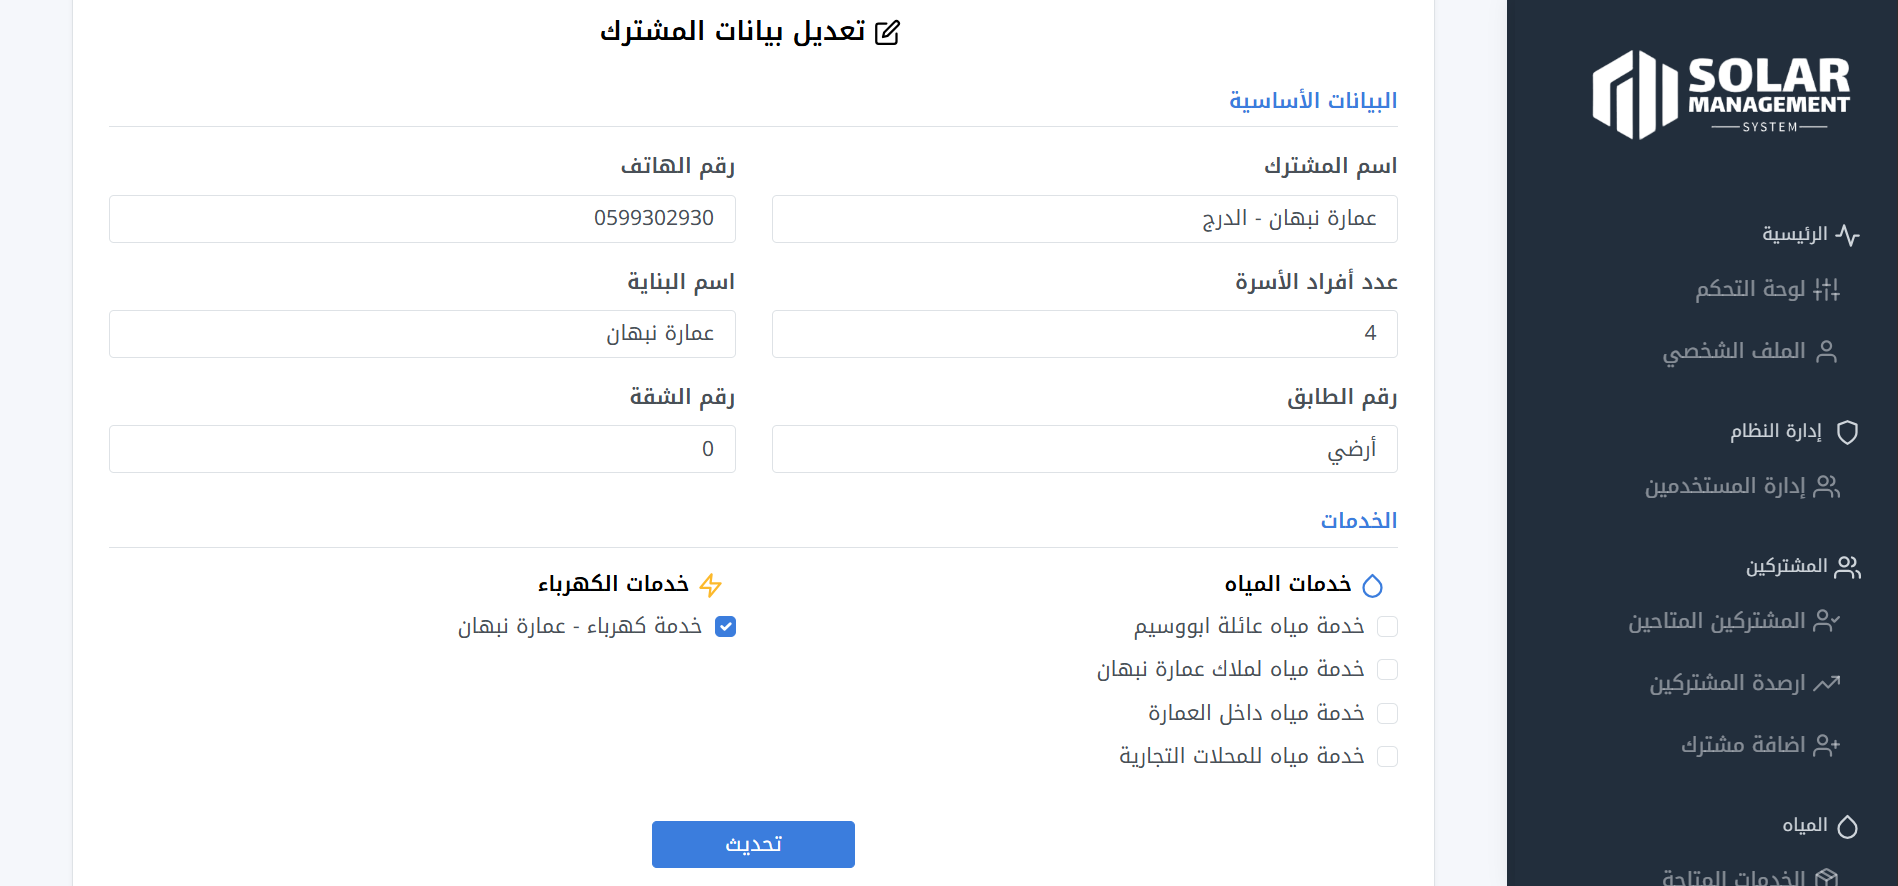Click the subscriber balances trend icon
Image resolution: width=1898 pixels, height=886 pixels.
[1826, 684]
